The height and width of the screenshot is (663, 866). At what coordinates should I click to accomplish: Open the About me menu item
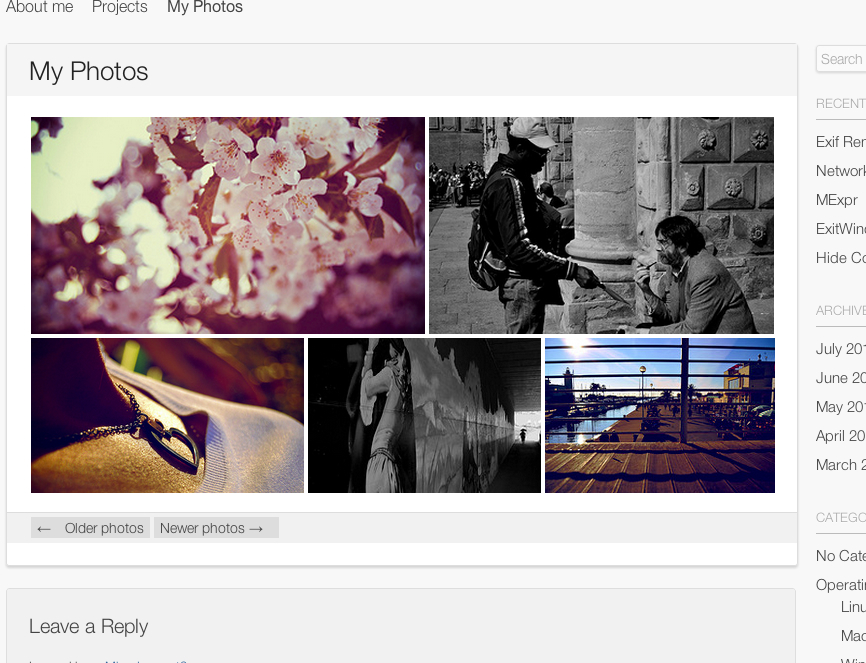coord(39,8)
